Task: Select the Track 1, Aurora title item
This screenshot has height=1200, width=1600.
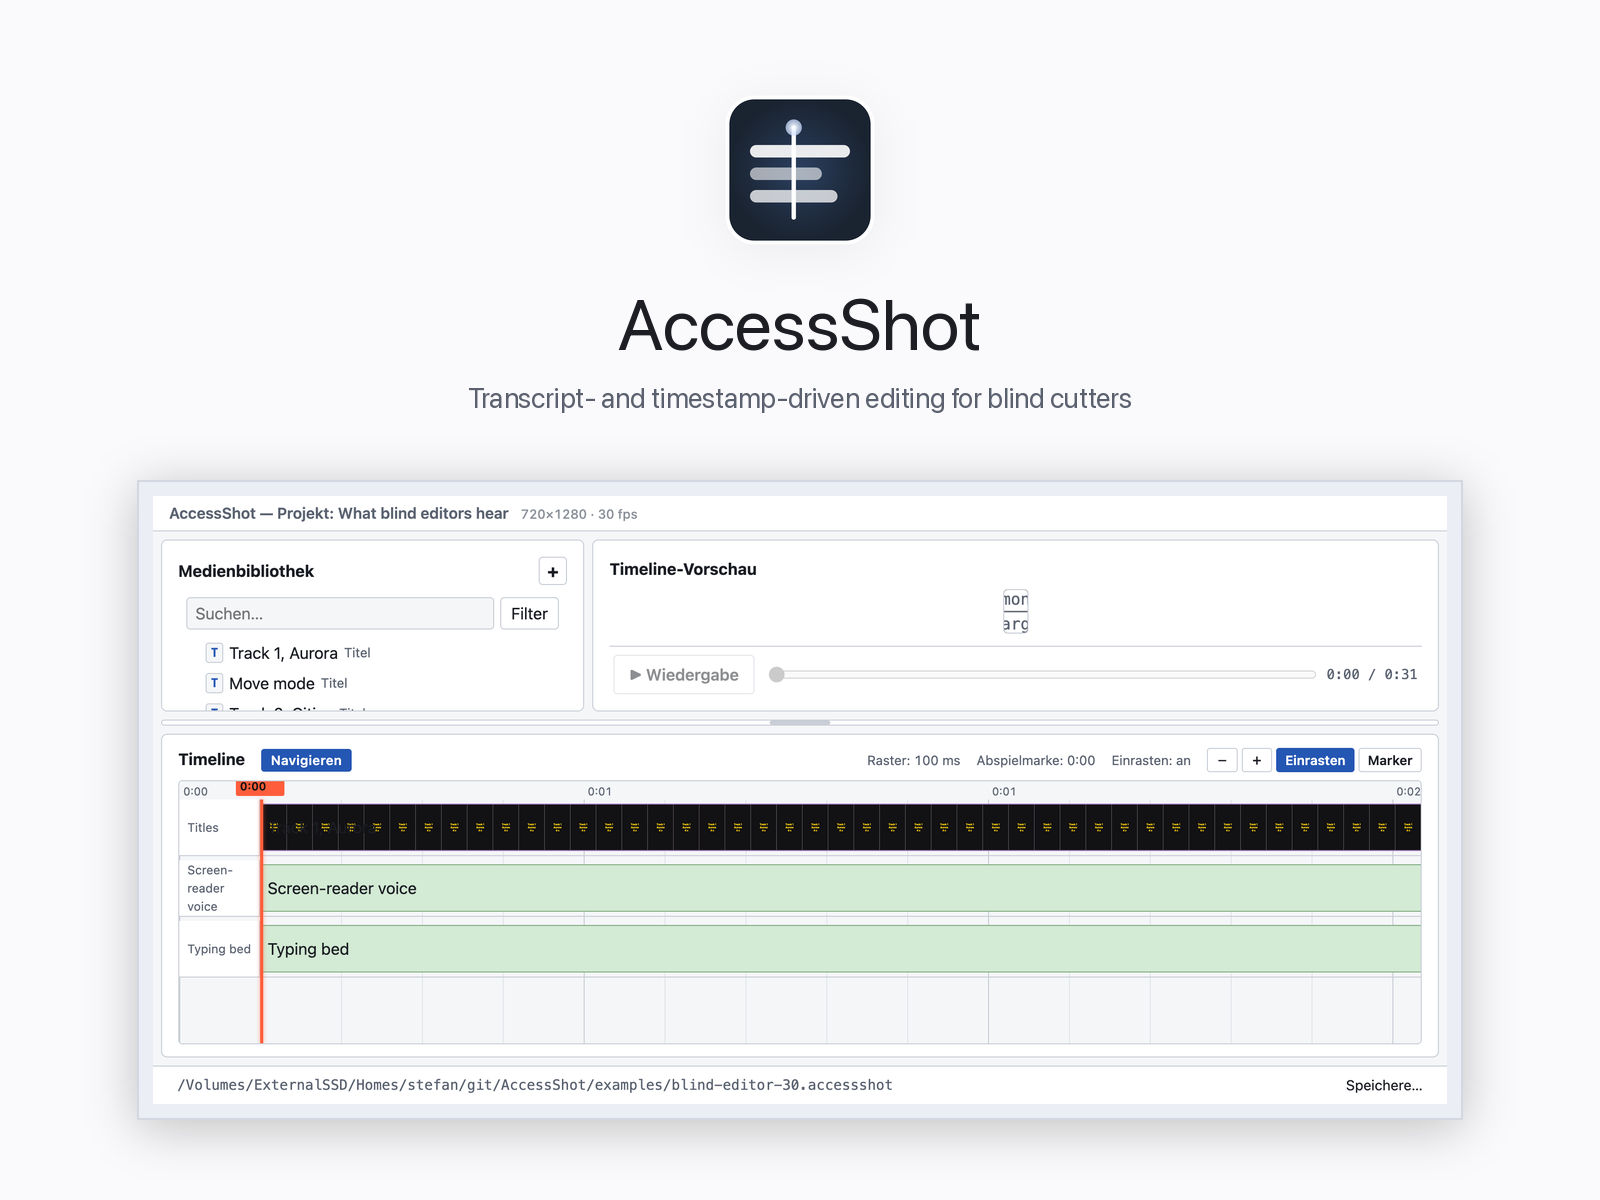Action: [300, 653]
